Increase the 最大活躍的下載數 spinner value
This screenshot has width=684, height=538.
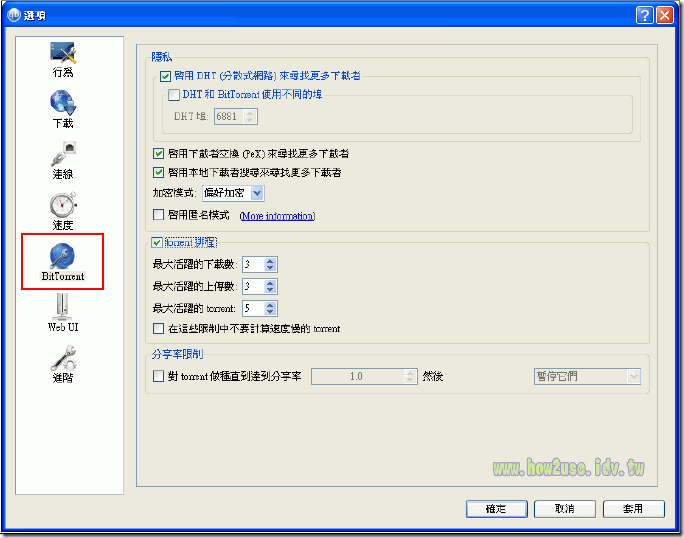click(271, 260)
